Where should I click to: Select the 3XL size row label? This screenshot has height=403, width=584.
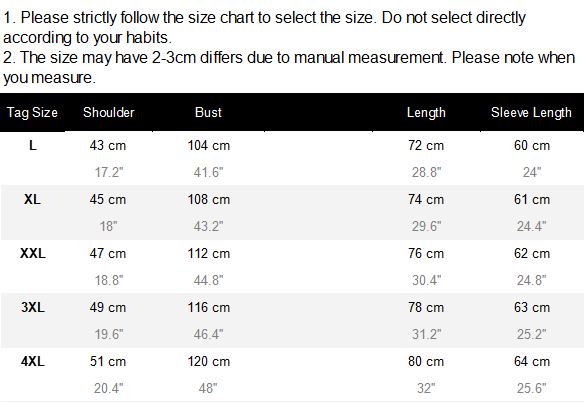click(x=33, y=307)
